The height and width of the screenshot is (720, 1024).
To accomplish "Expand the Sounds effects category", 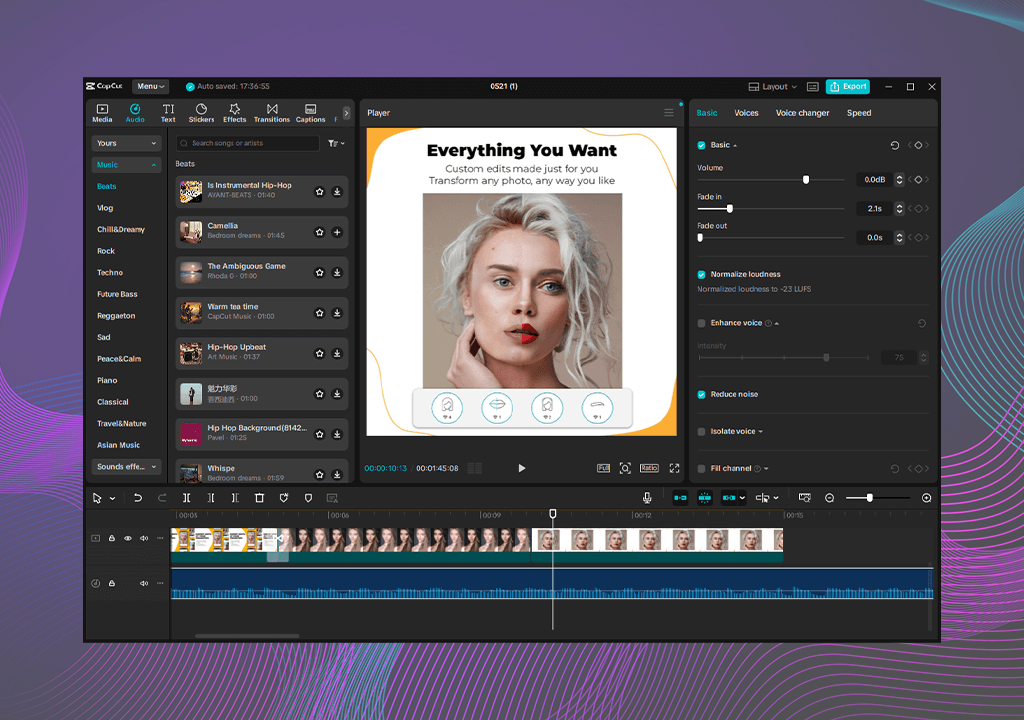I will (x=126, y=466).
